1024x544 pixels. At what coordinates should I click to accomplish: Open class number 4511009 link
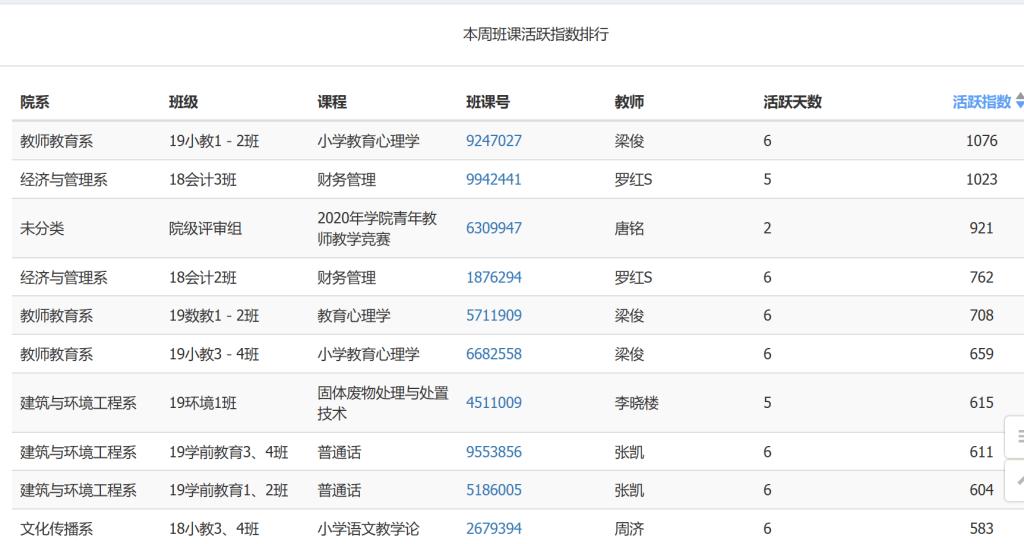[x=493, y=403]
